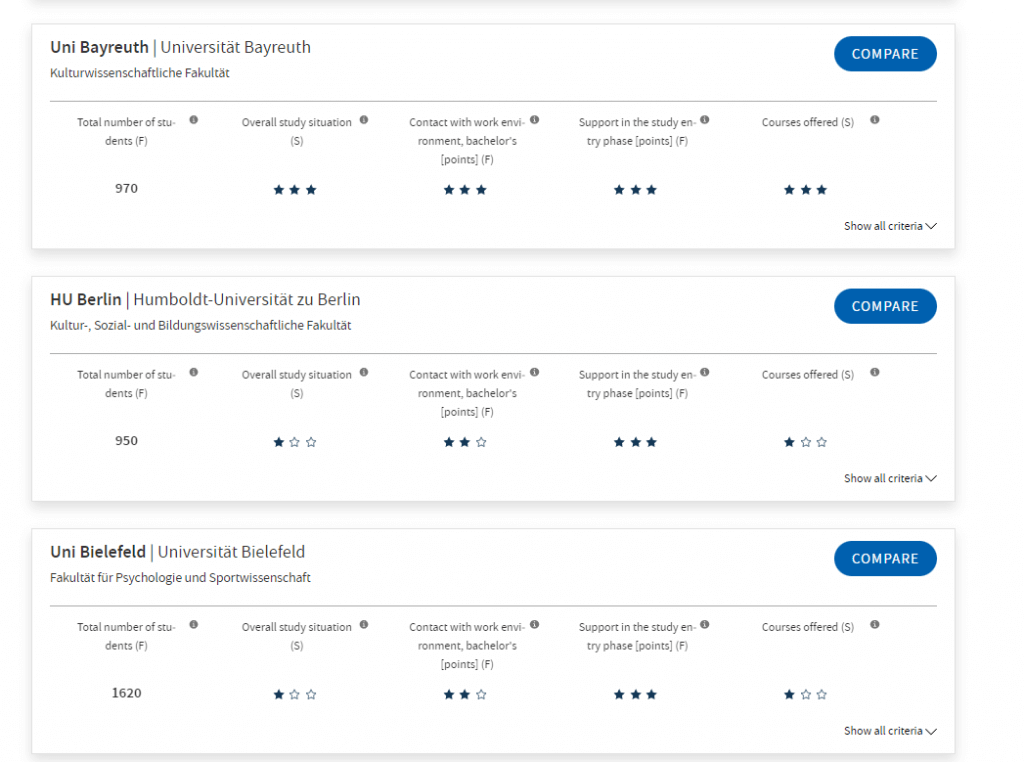Click Courses offered (S) label in Uni Bielefeld card
The height and width of the screenshot is (762, 1024).
pyautogui.click(x=808, y=627)
